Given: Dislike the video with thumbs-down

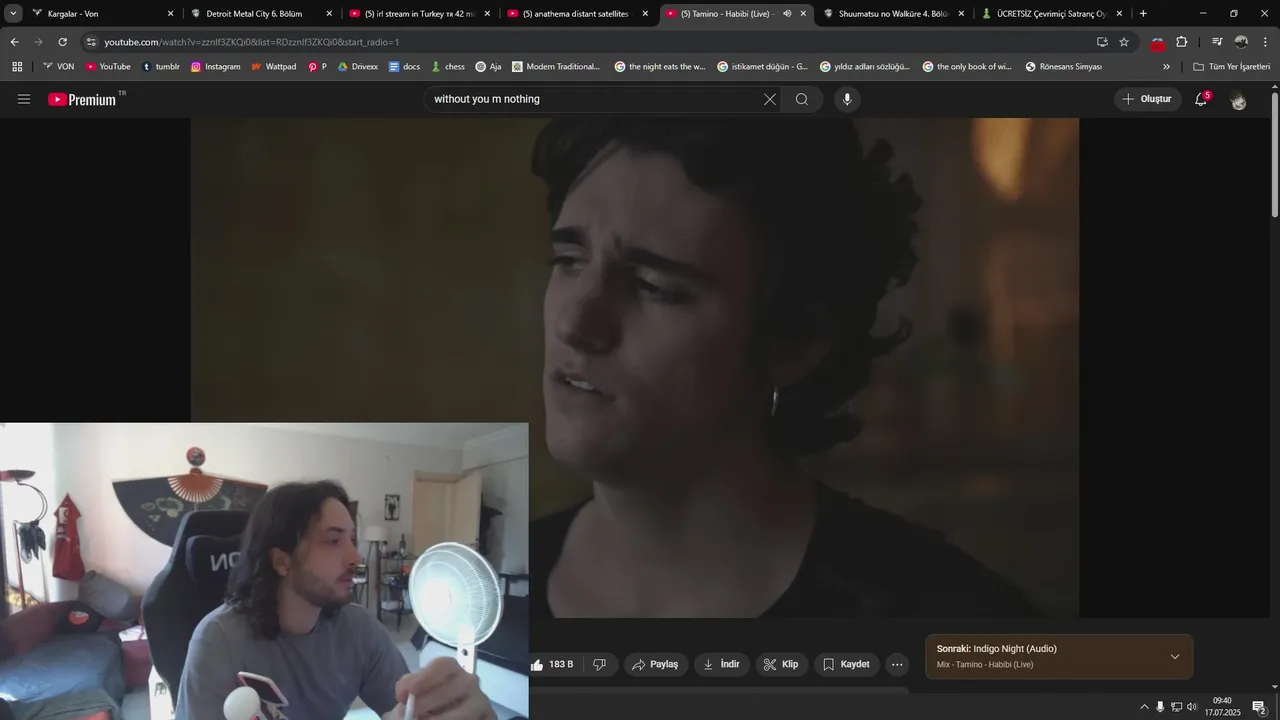Looking at the screenshot, I should point(600,664).
